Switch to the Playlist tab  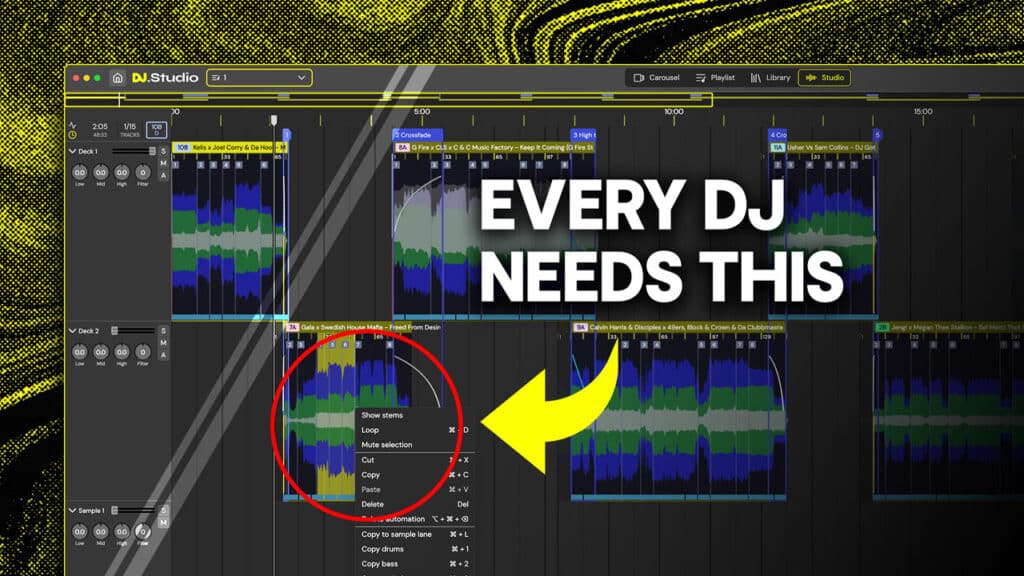715,78
